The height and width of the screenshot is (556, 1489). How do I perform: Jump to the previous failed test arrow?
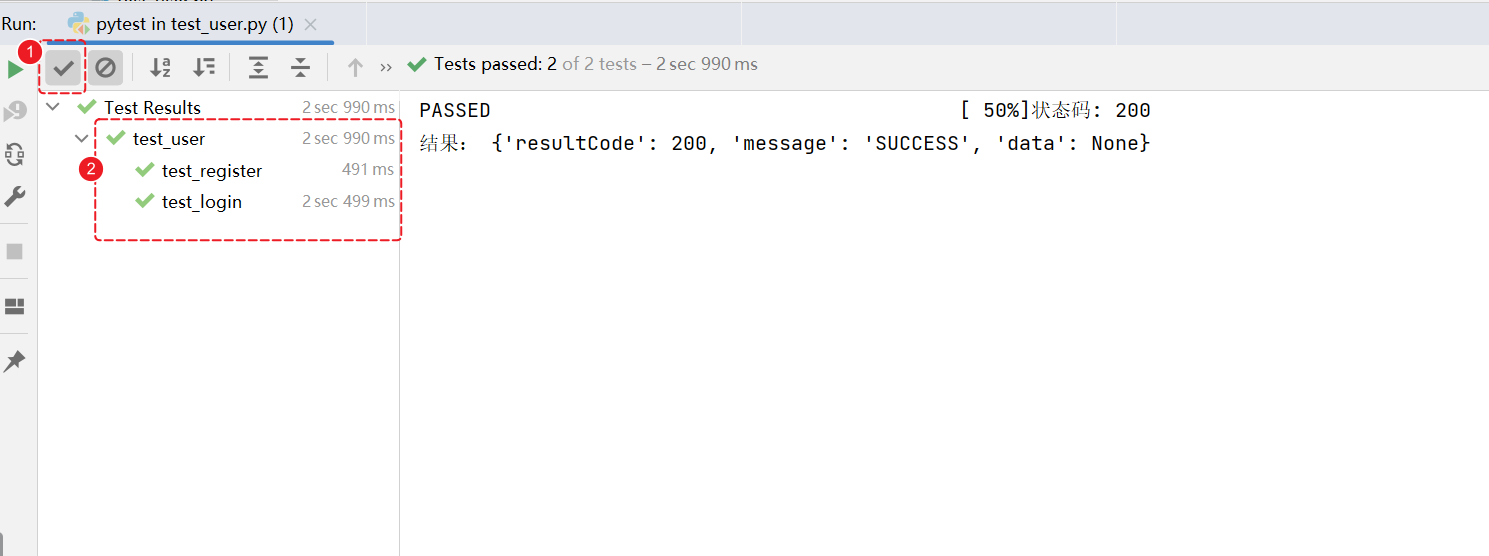tap(355, 68)
